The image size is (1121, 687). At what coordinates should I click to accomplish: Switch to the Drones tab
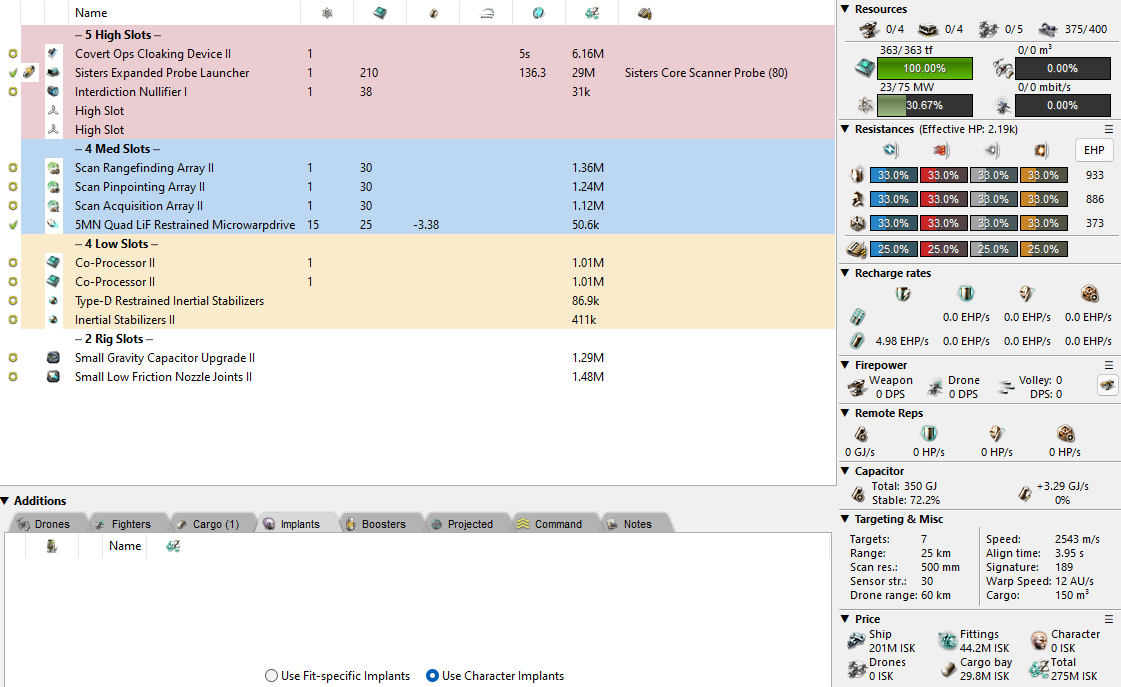coord(43,524)
